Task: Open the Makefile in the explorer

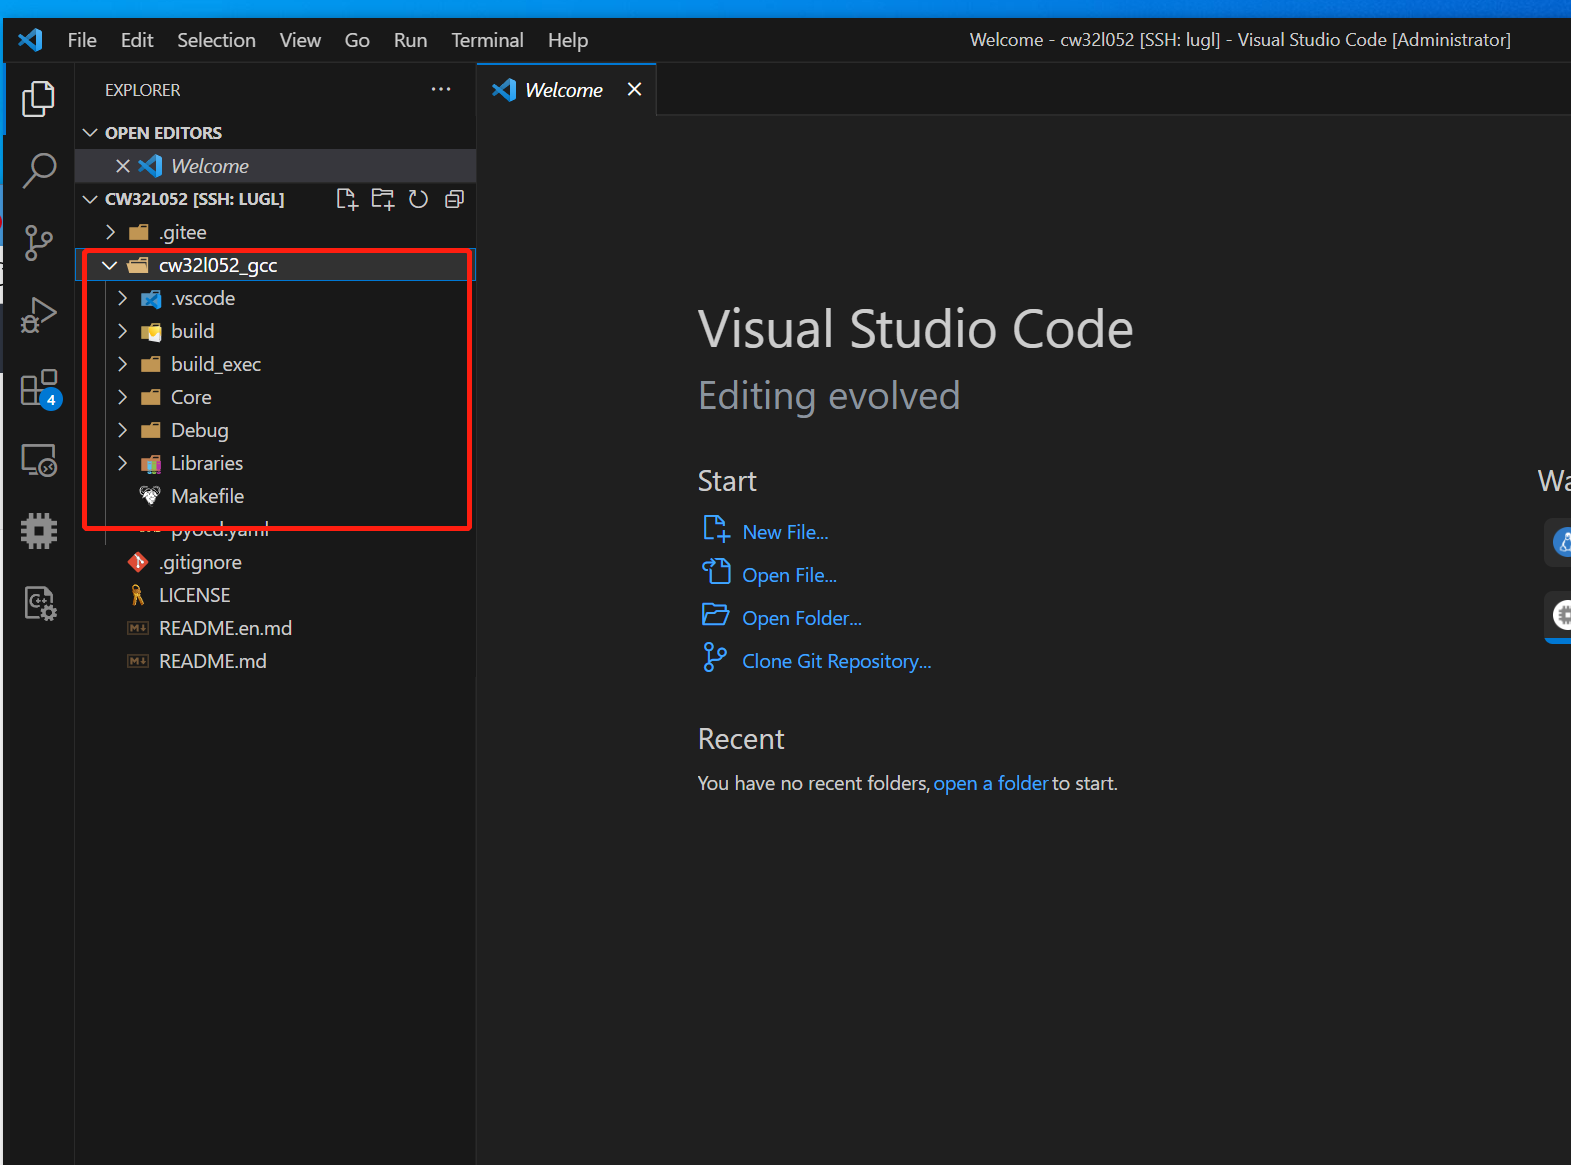Action: pos(207,496)
